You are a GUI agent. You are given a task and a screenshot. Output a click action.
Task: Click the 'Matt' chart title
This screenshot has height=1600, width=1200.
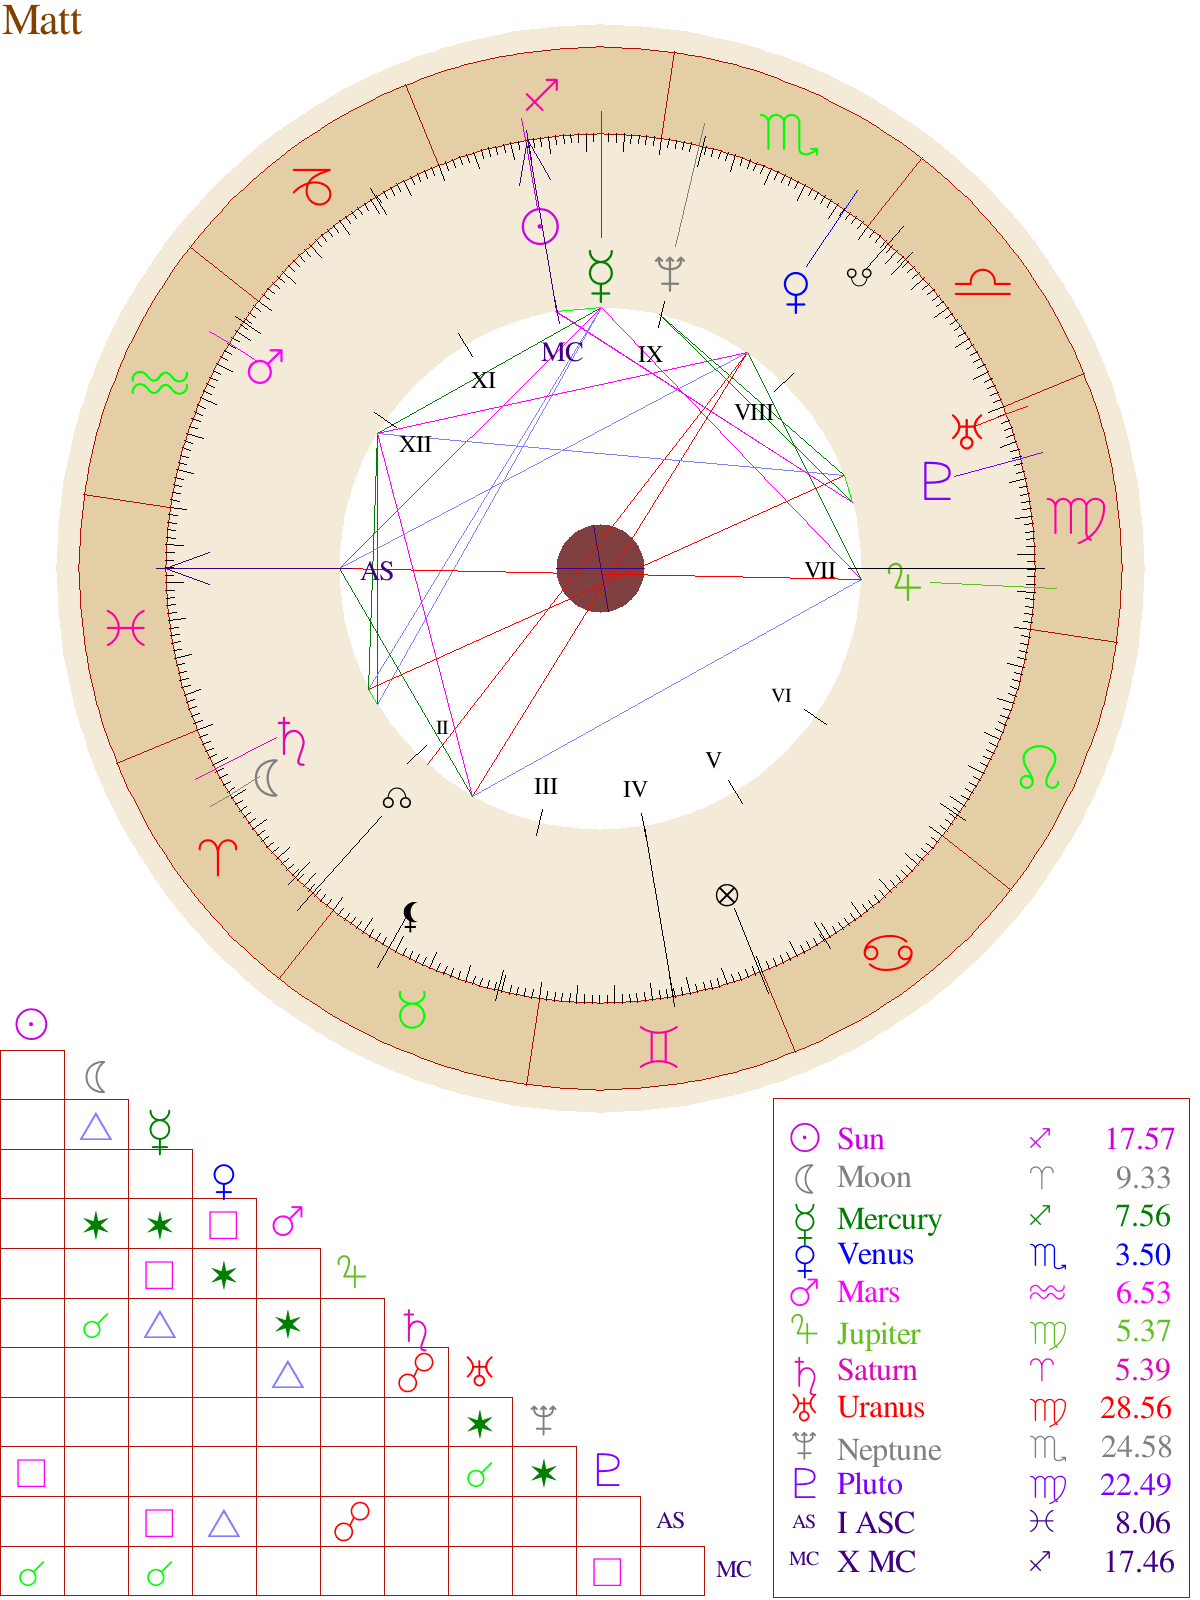tap(42, 20)
